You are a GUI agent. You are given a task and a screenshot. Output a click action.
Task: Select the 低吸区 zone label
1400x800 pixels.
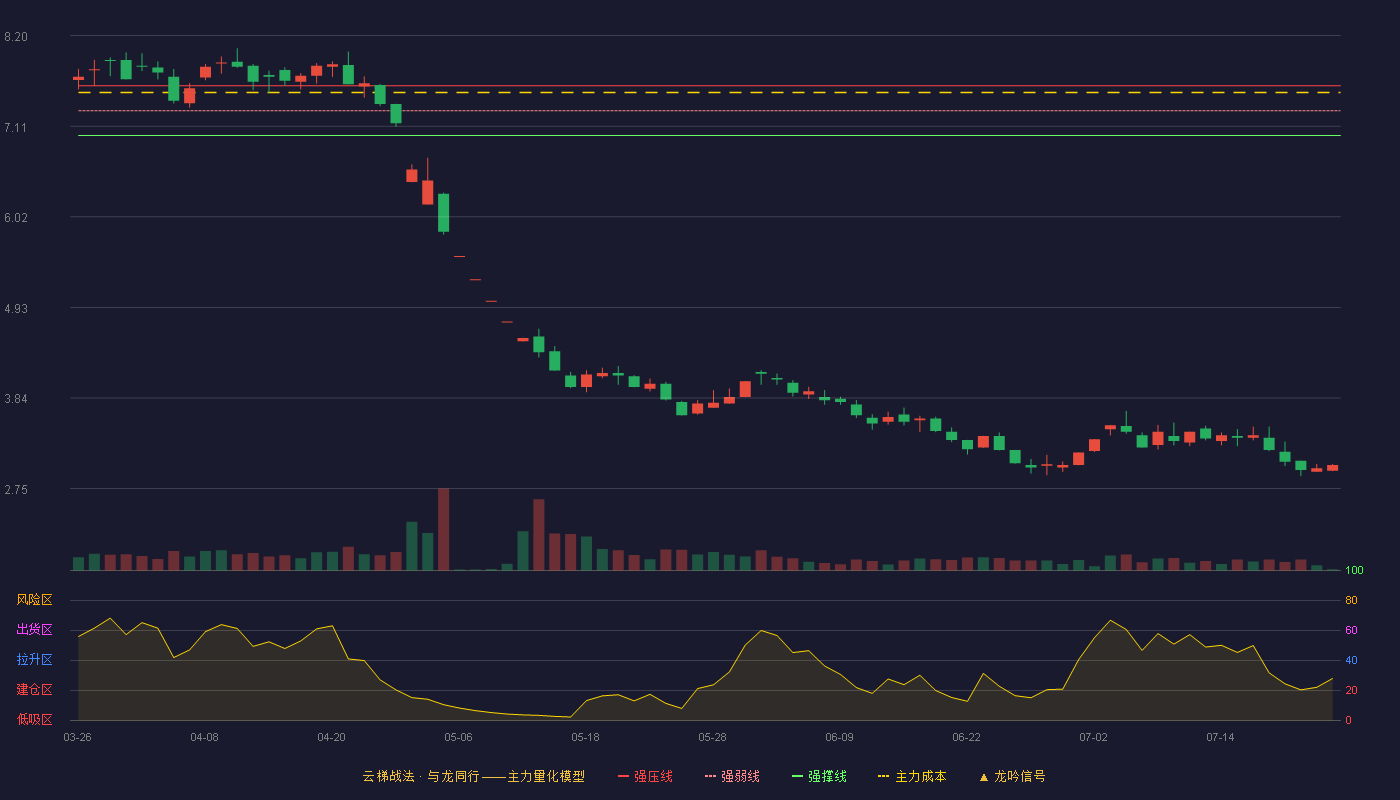34,720
